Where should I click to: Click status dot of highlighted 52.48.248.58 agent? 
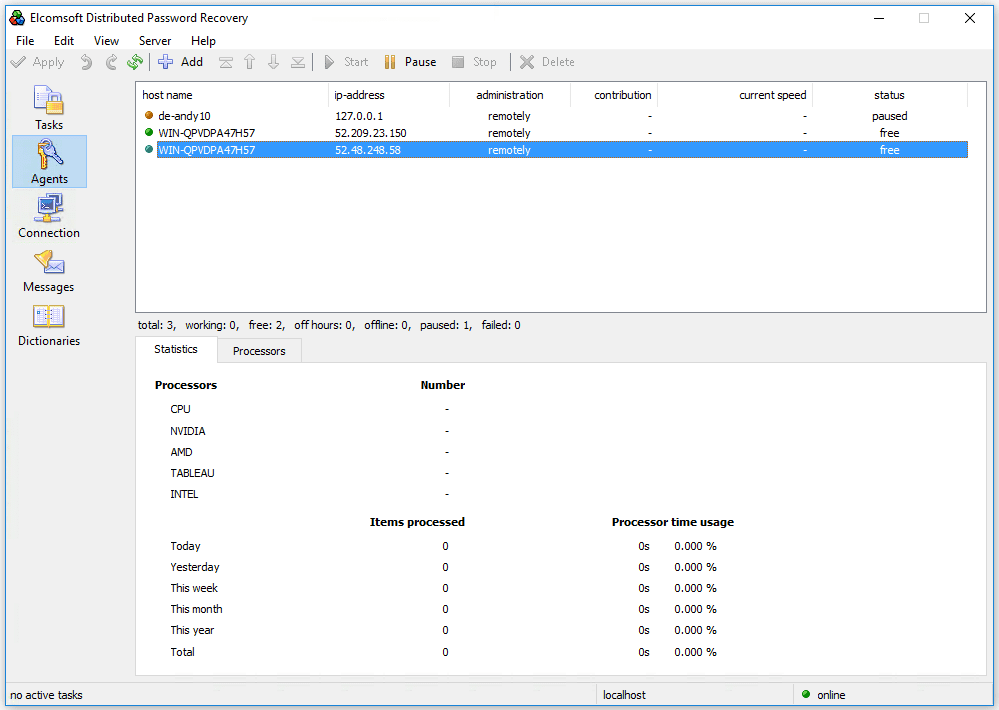149,149
